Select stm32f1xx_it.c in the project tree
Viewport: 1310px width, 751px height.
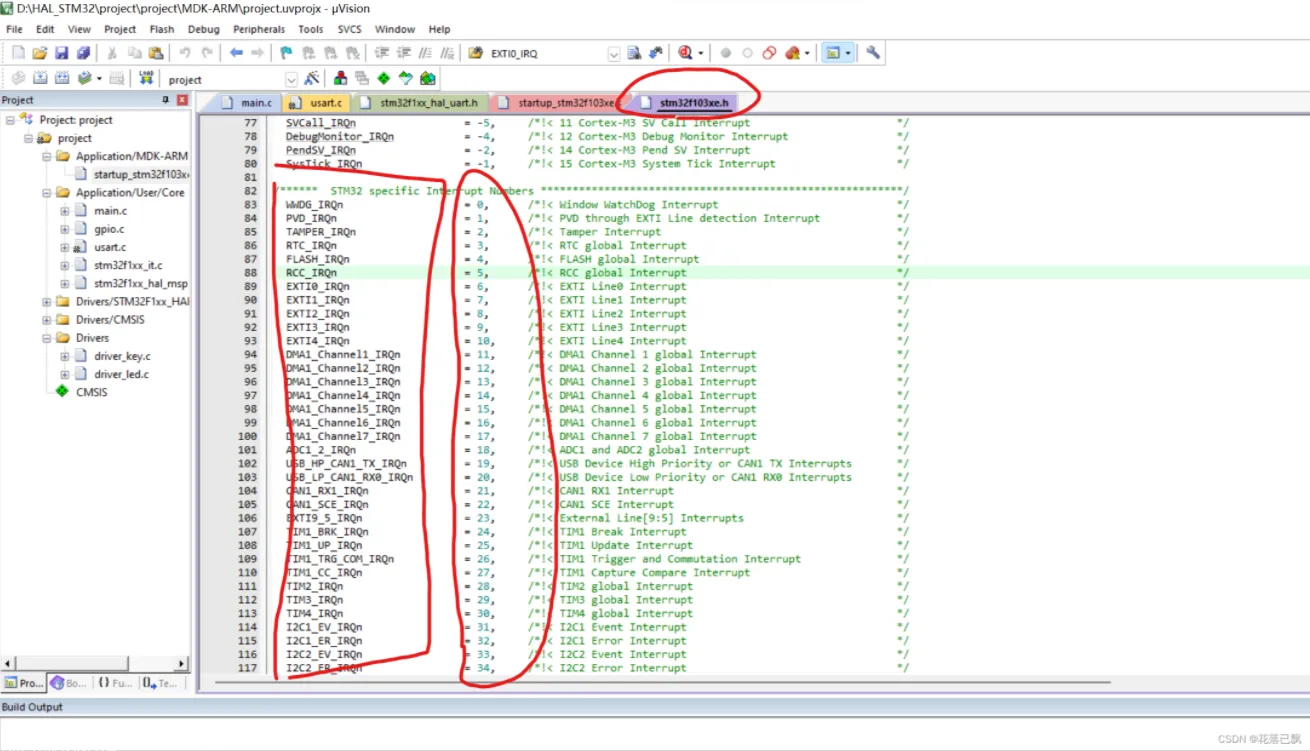128,265
